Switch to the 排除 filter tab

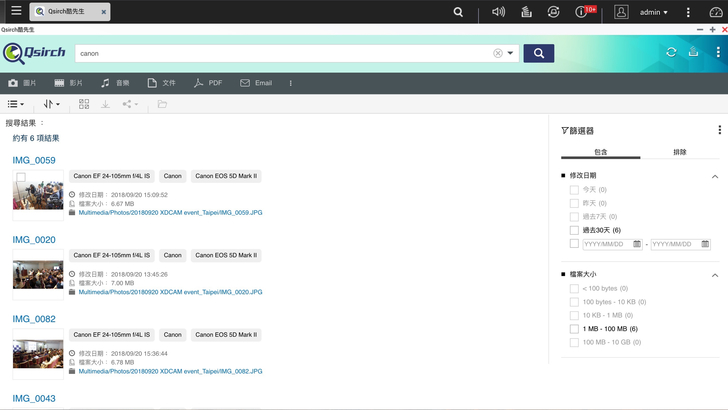[680, 153]
